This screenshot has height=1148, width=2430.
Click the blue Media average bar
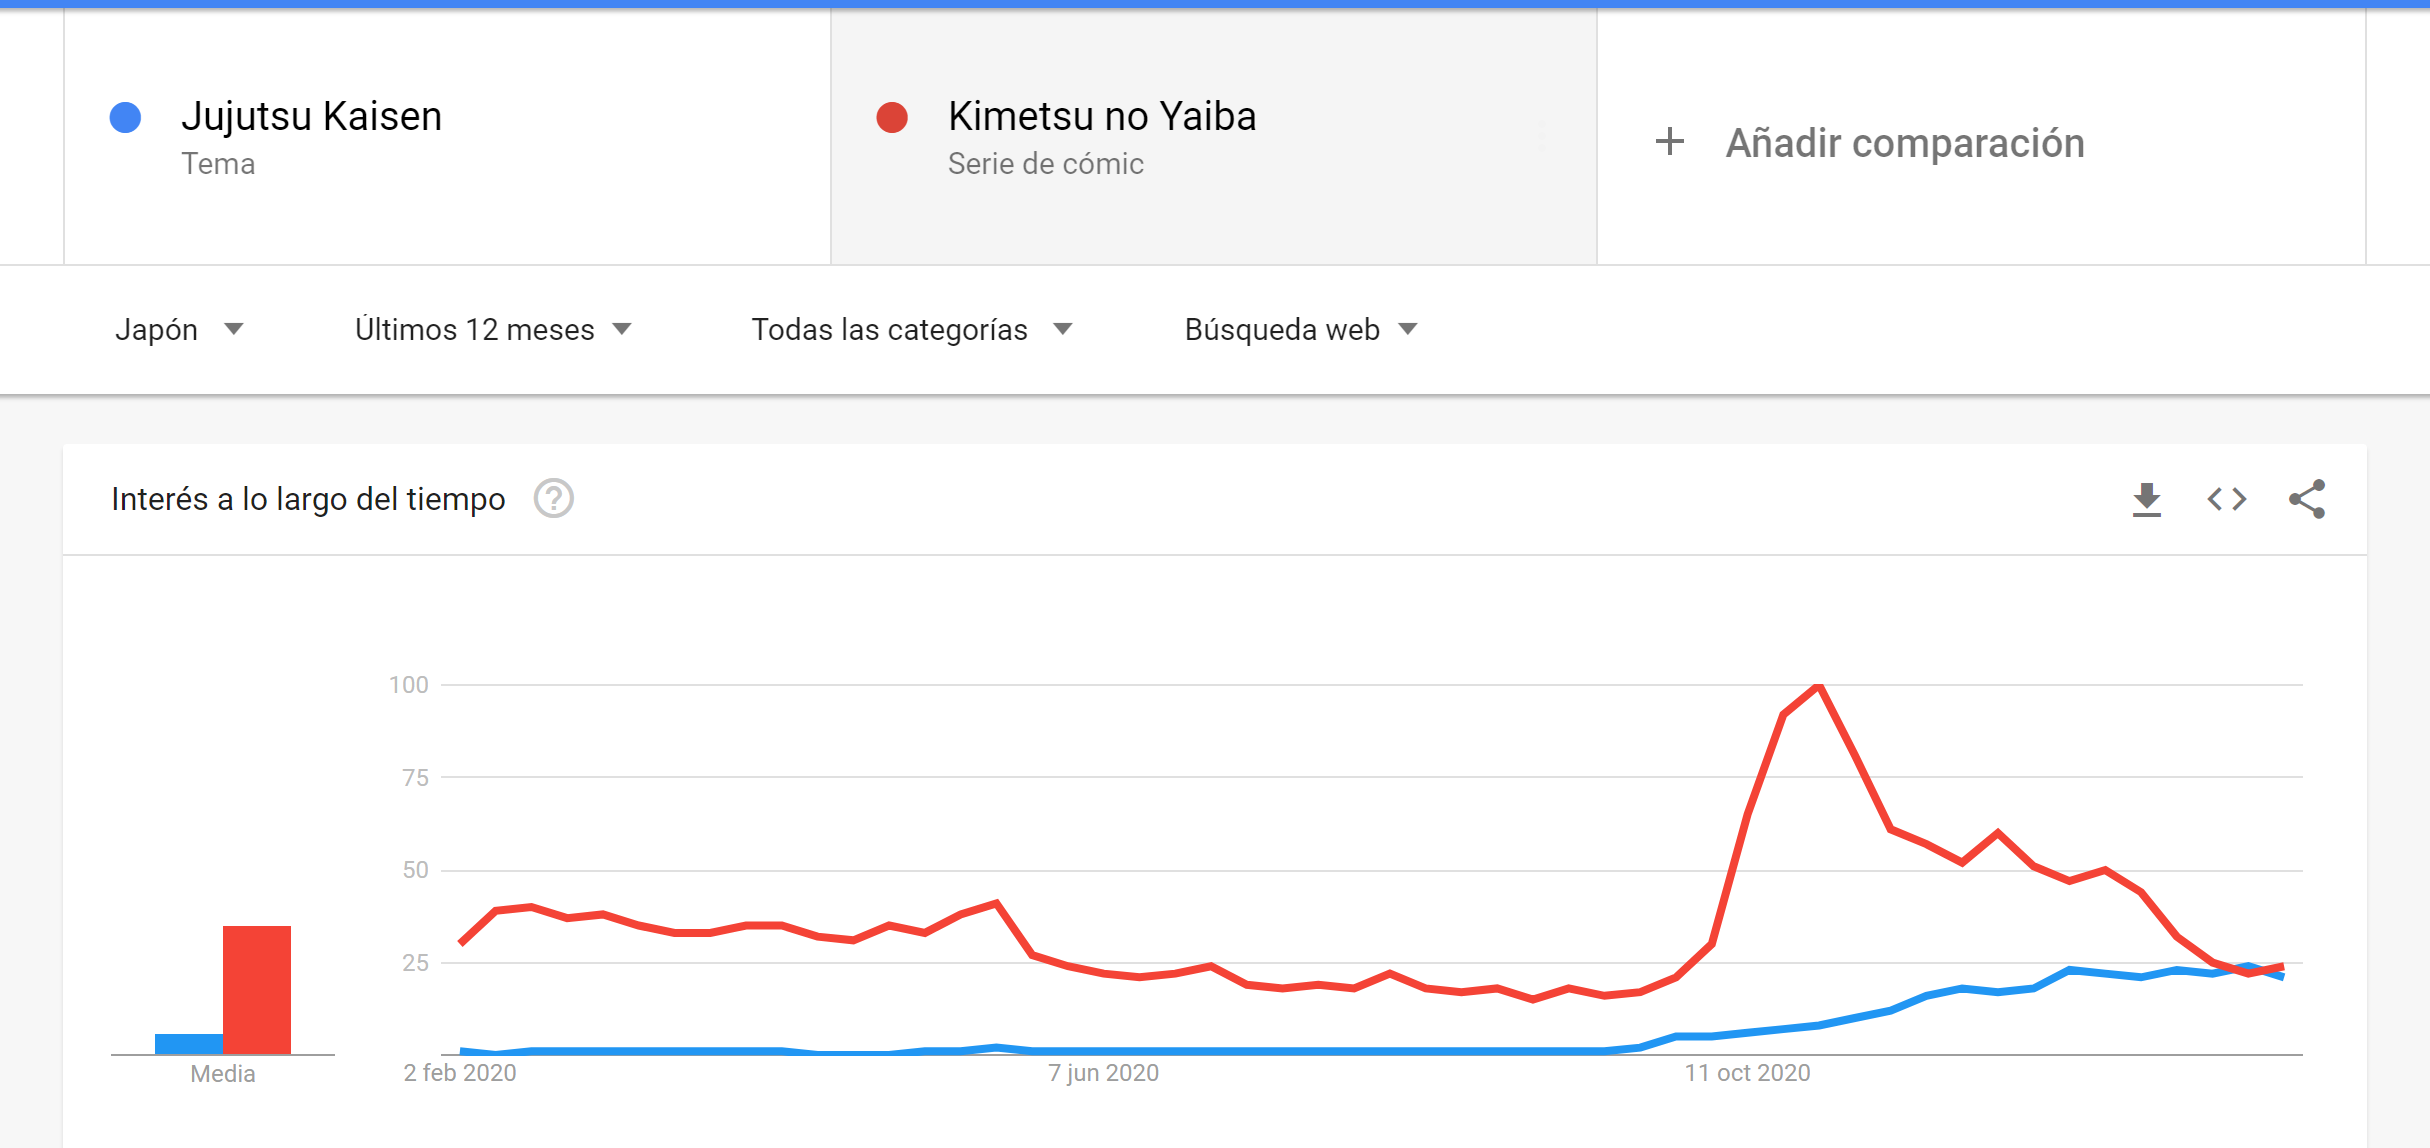(x=189, y=1043)
